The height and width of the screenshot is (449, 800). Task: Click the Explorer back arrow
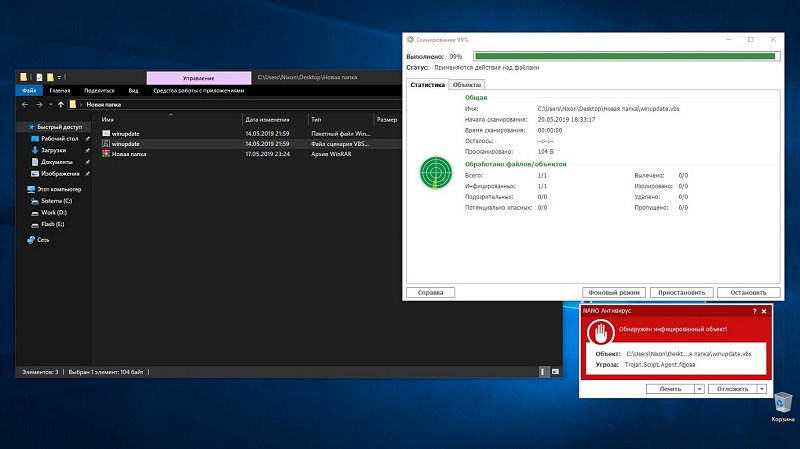[25, 104]
